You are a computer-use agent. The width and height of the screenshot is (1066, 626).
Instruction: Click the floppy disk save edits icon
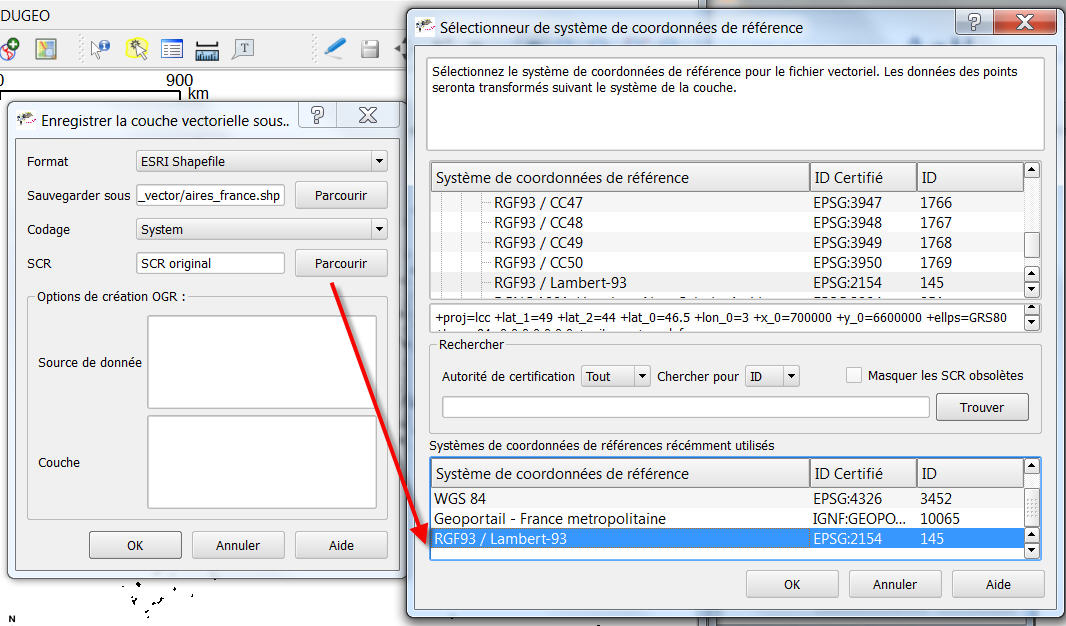coord(369,48)
